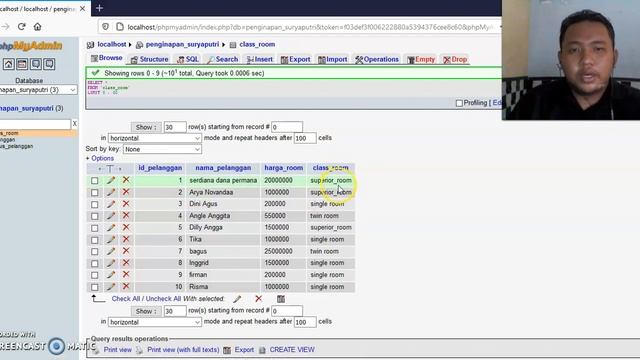Screen dimensions: 640x360
Task: Tick checkbox for Dini Agus row
Action: point(95,204)
